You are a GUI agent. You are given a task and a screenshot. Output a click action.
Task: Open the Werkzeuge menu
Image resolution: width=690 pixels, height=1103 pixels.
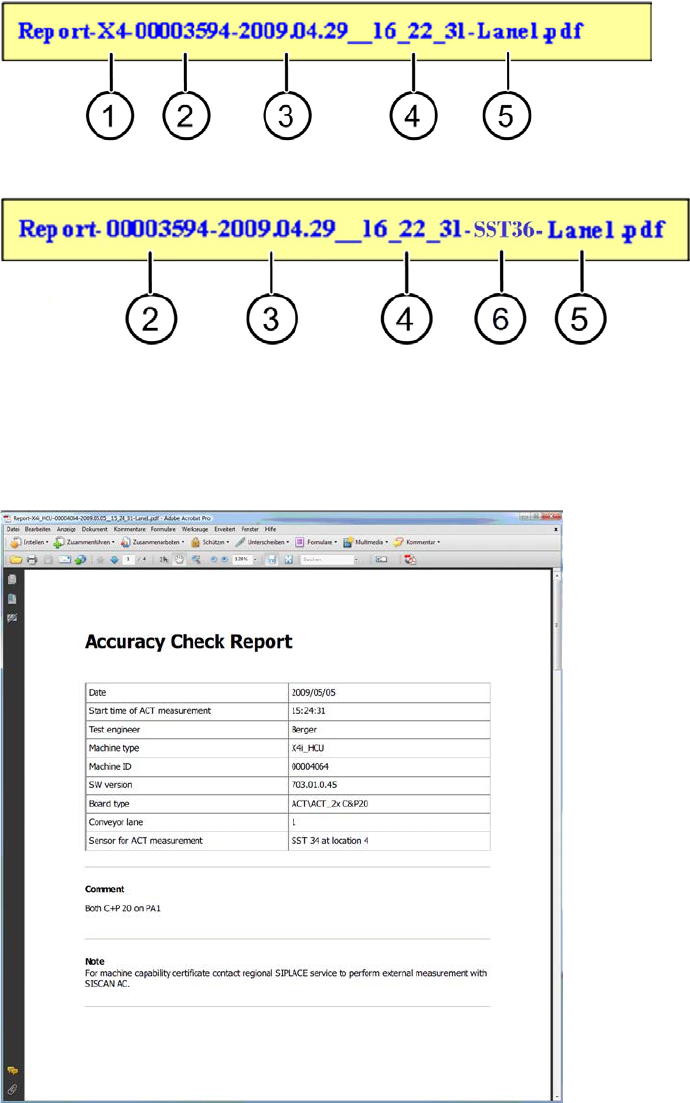[195, 529]
